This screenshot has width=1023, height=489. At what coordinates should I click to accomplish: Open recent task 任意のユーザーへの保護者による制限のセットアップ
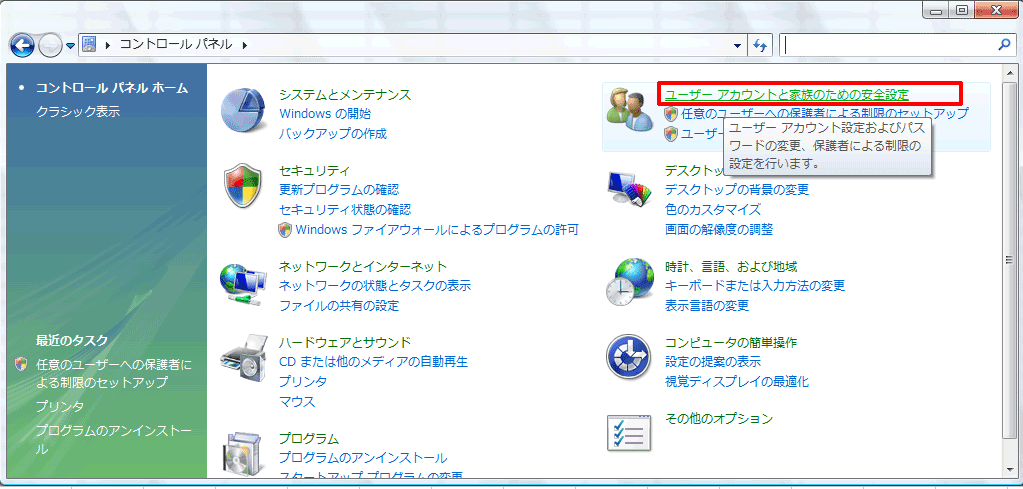(x=114, y=374)
